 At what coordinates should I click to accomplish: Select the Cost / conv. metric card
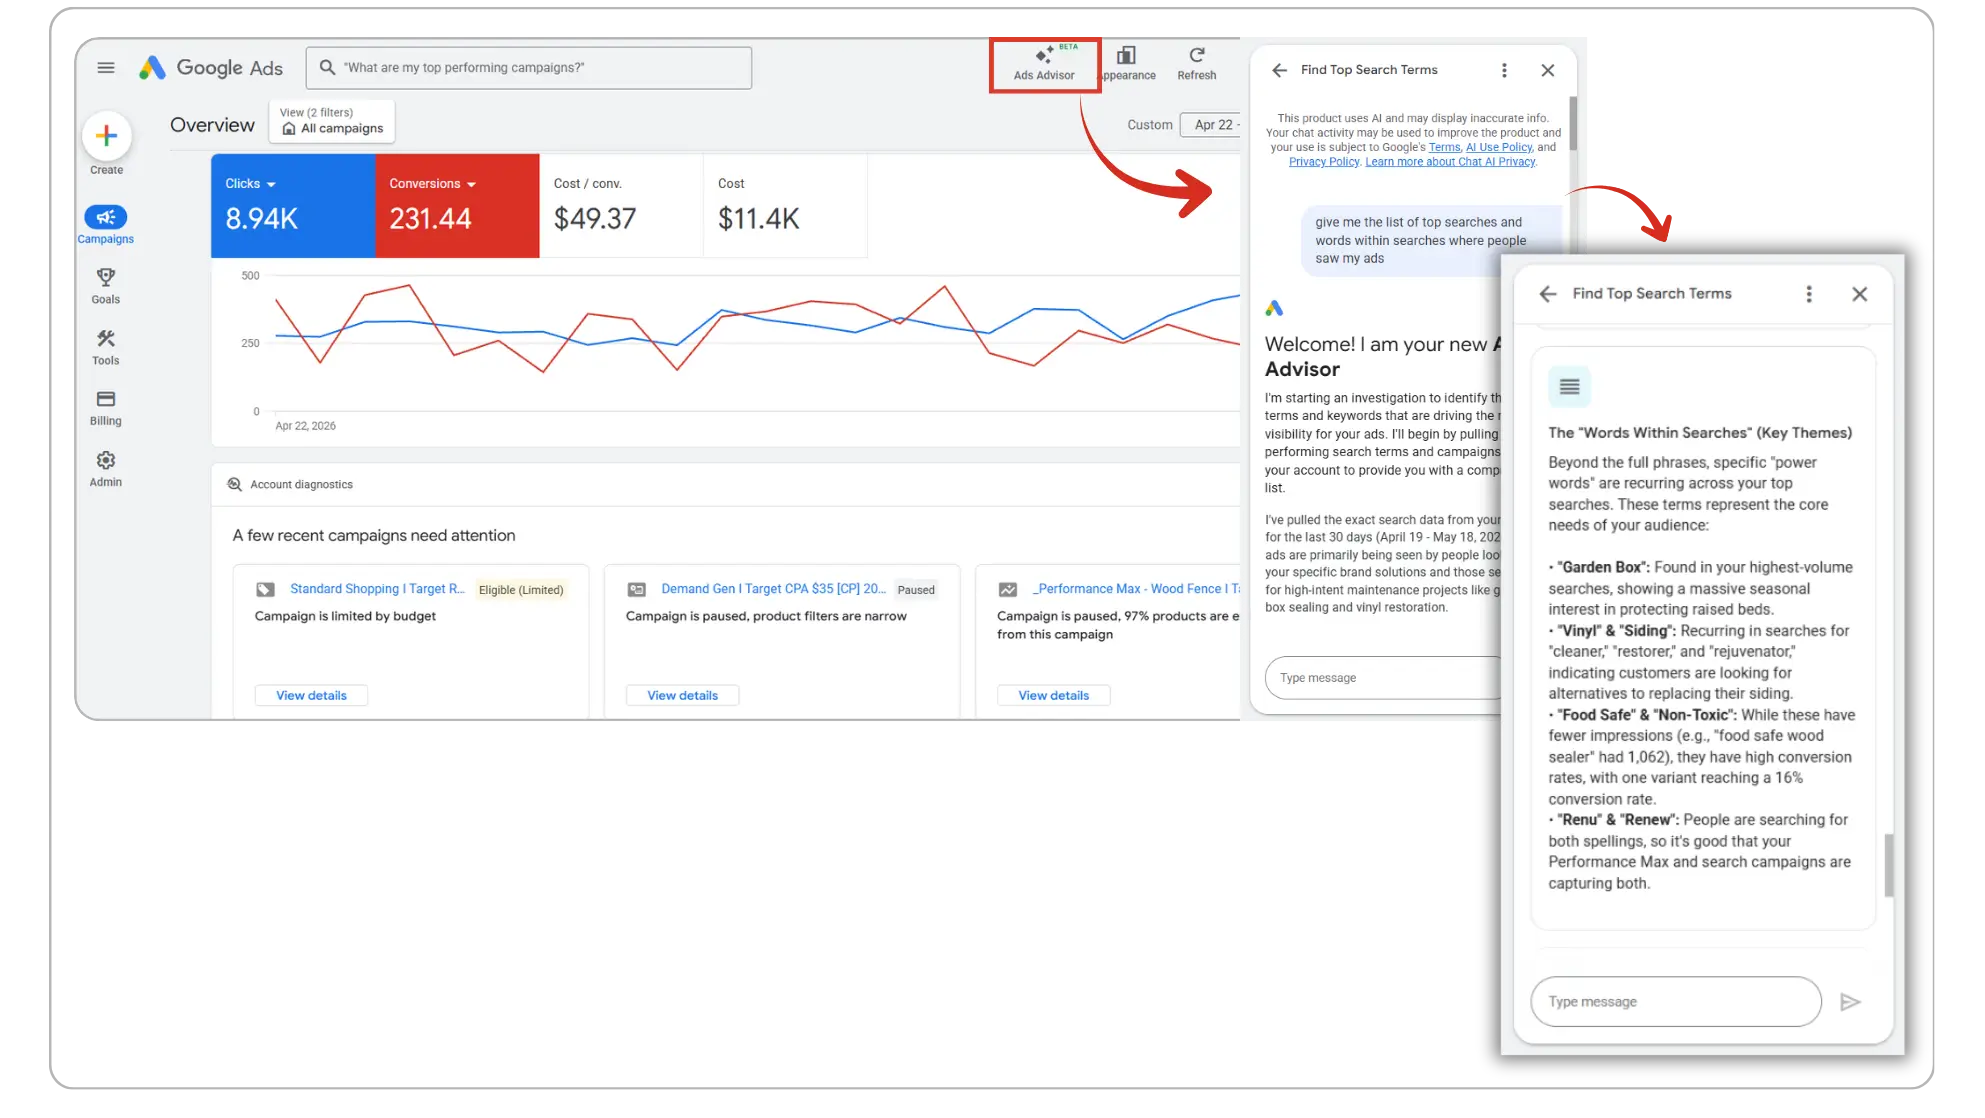pos(621,206)
